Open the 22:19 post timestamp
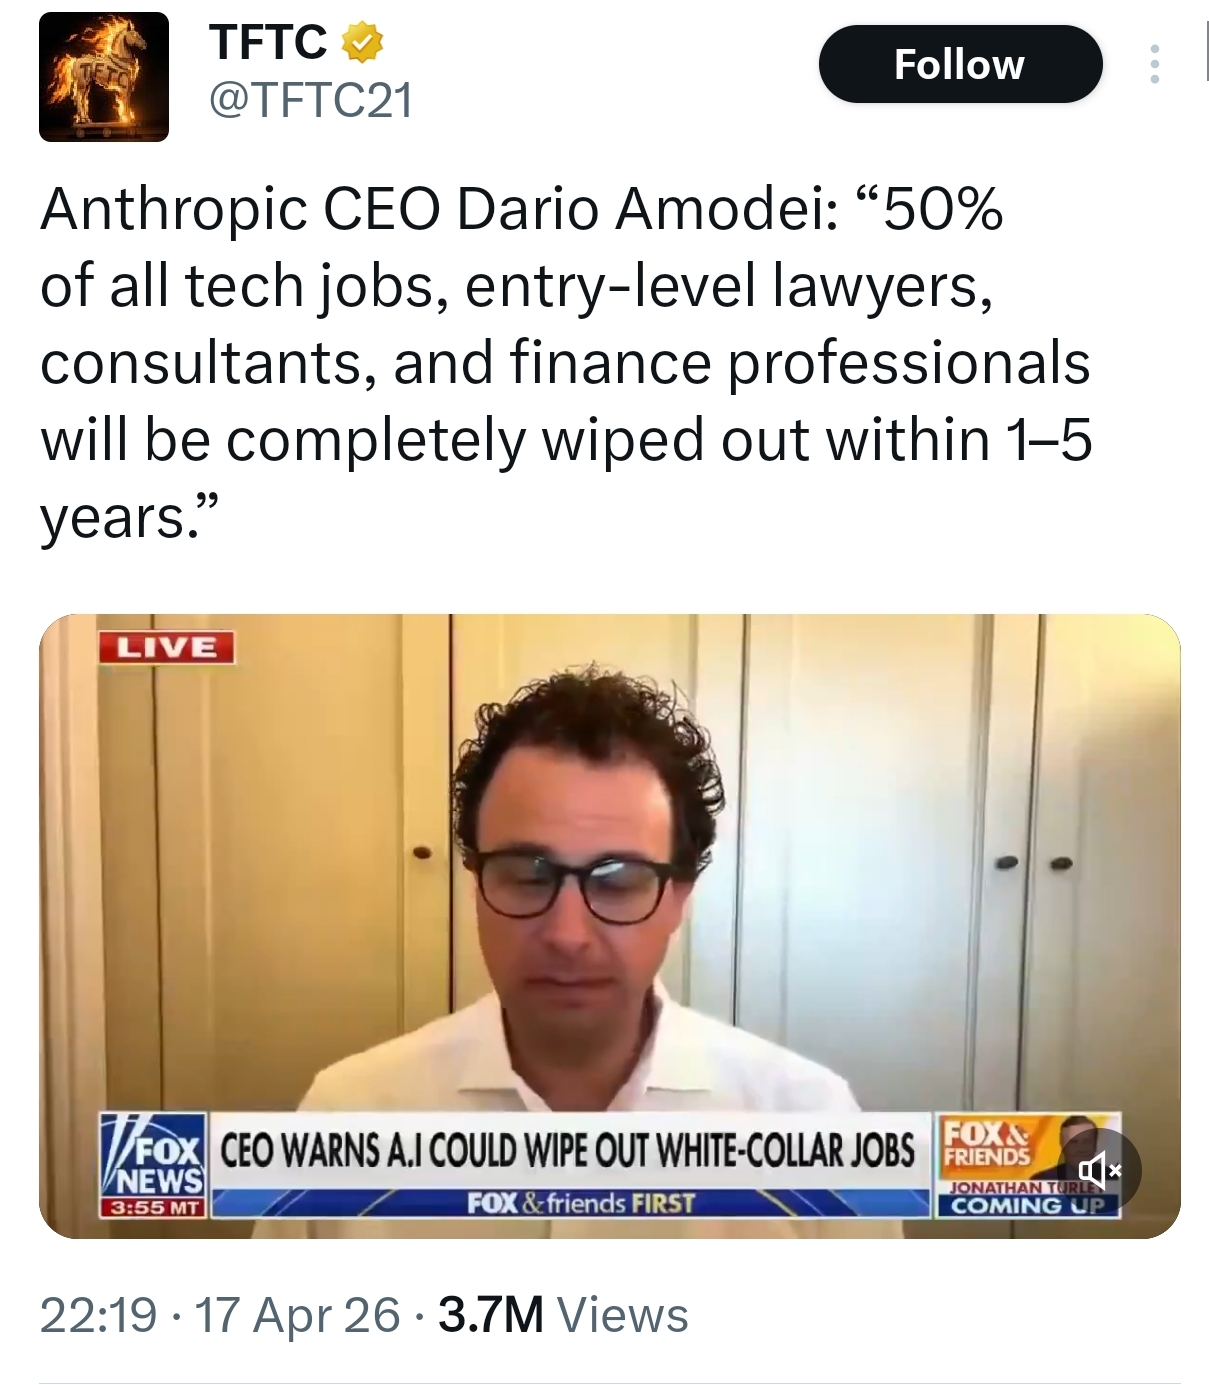Screen dimensions: 1209x1385 click(99, 1314)
